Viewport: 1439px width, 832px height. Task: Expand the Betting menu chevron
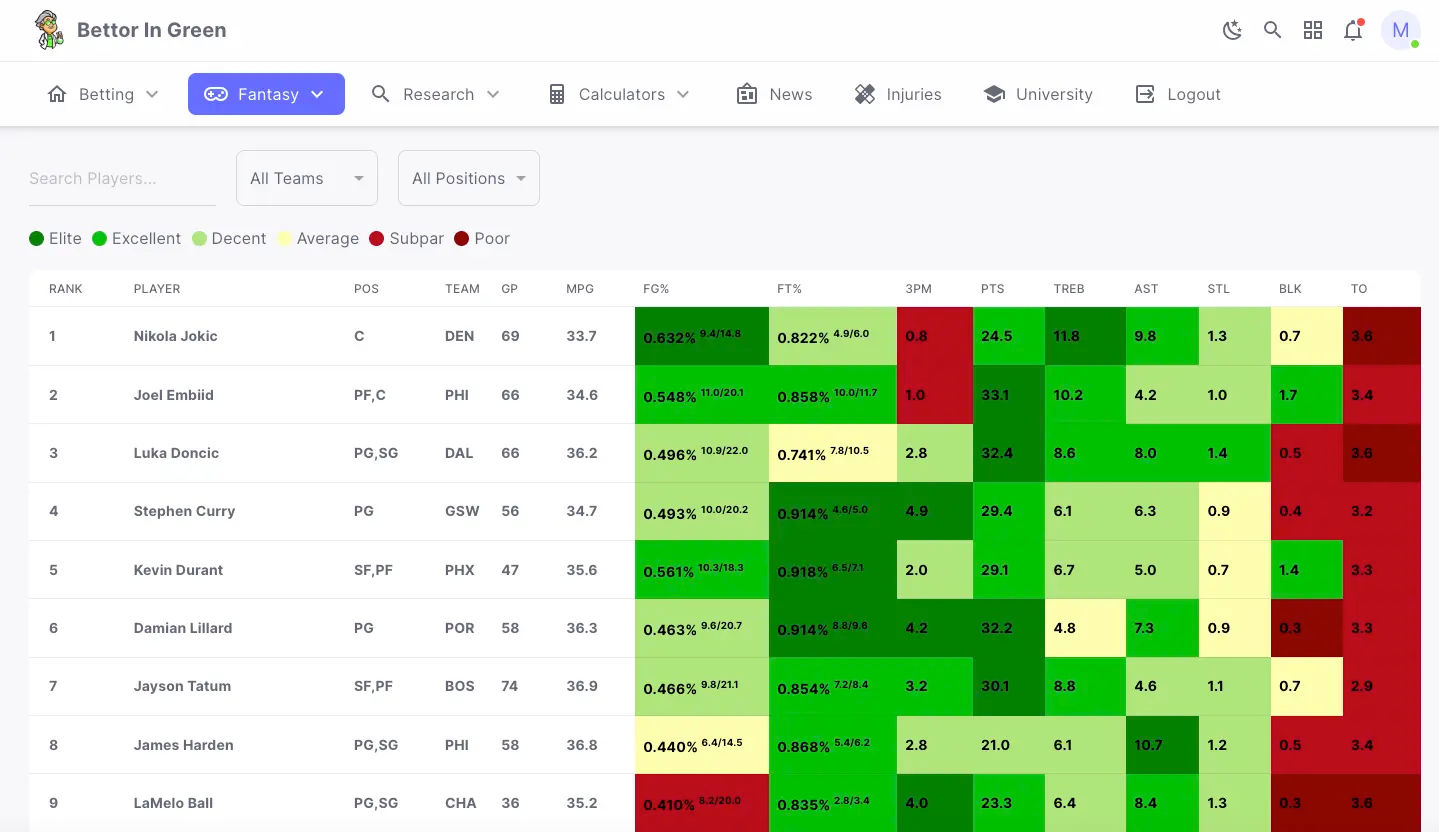(152, 94)
